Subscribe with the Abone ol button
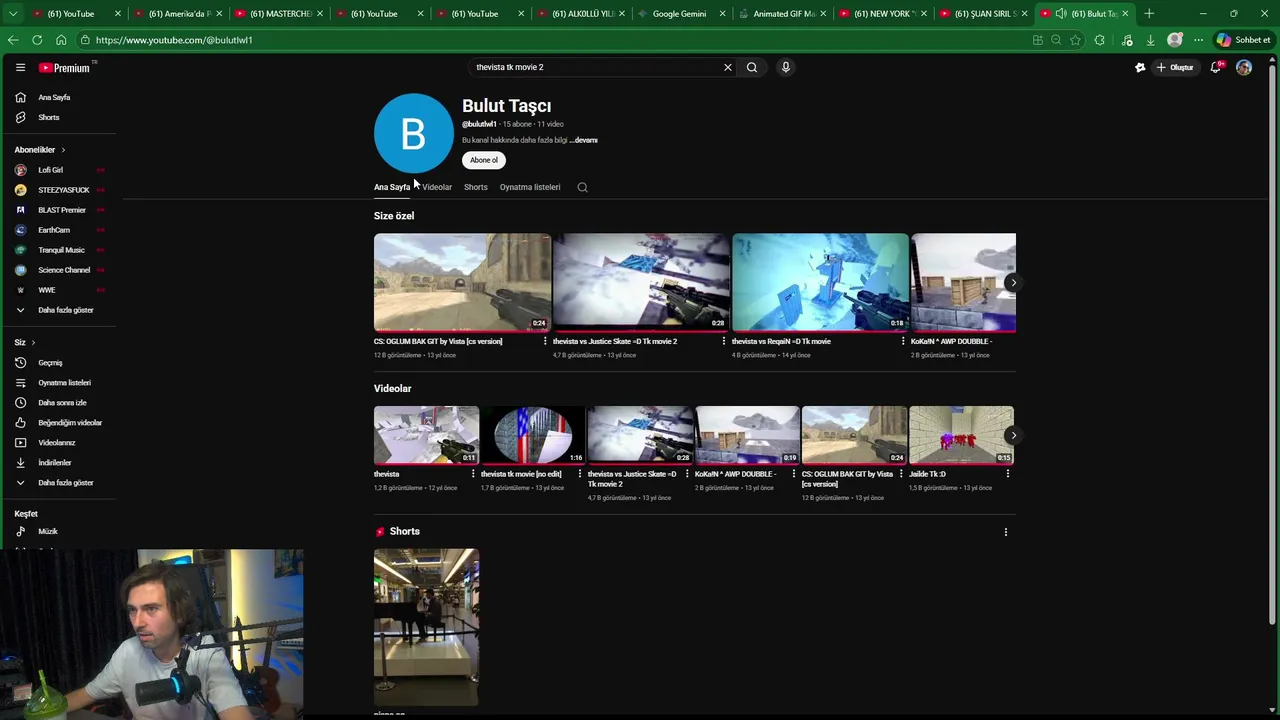The image size is (1280, 720). [484, 160]
